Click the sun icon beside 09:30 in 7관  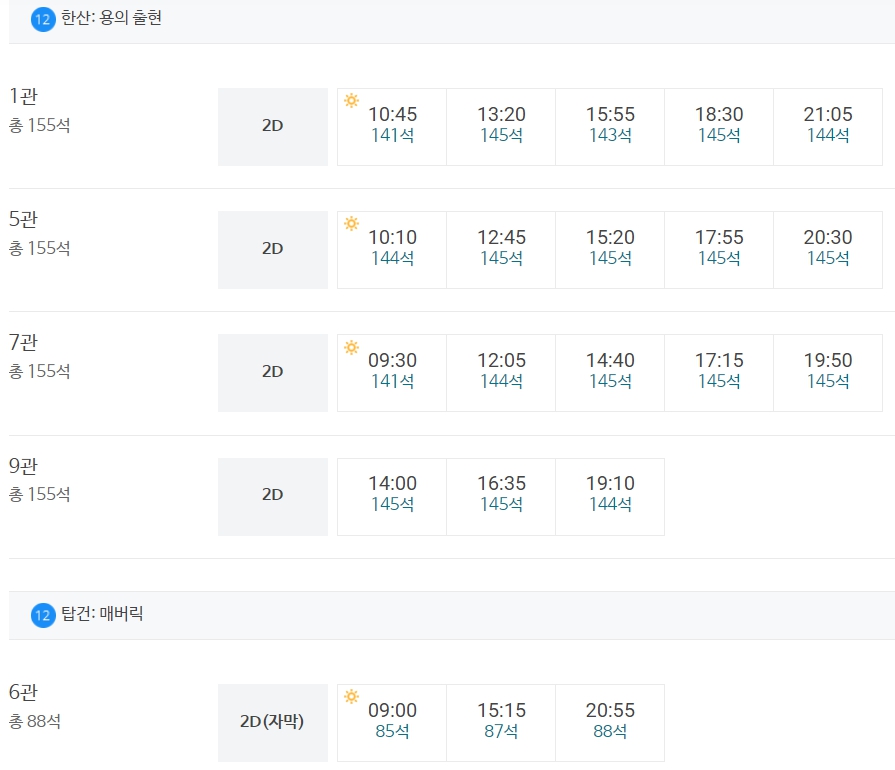pos(351,348)
